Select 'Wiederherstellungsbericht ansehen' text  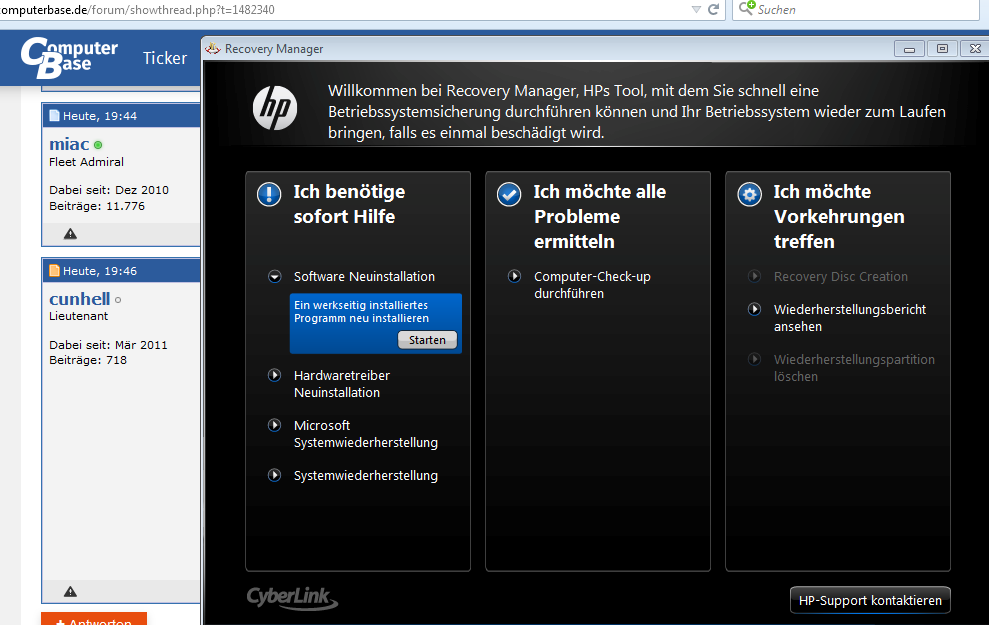pyautogui.click(x=850, y=318)
